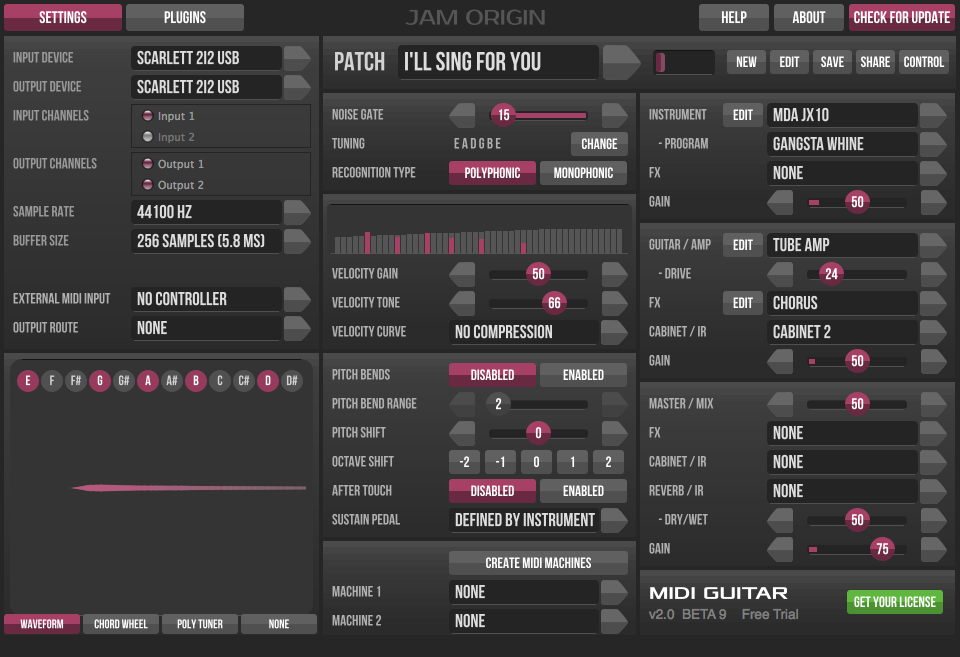
Task: Click the arrow next to Input Device
Action: [x=297, y=58]
